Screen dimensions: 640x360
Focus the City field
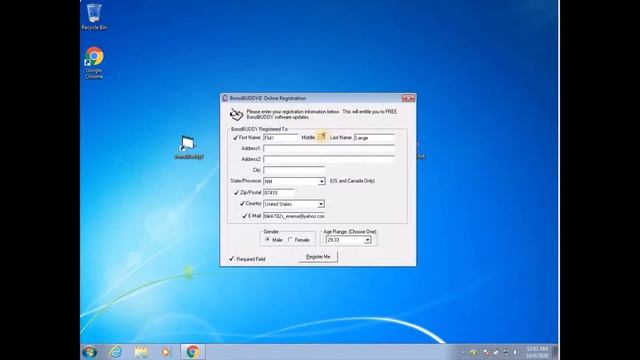pos(294,170)
